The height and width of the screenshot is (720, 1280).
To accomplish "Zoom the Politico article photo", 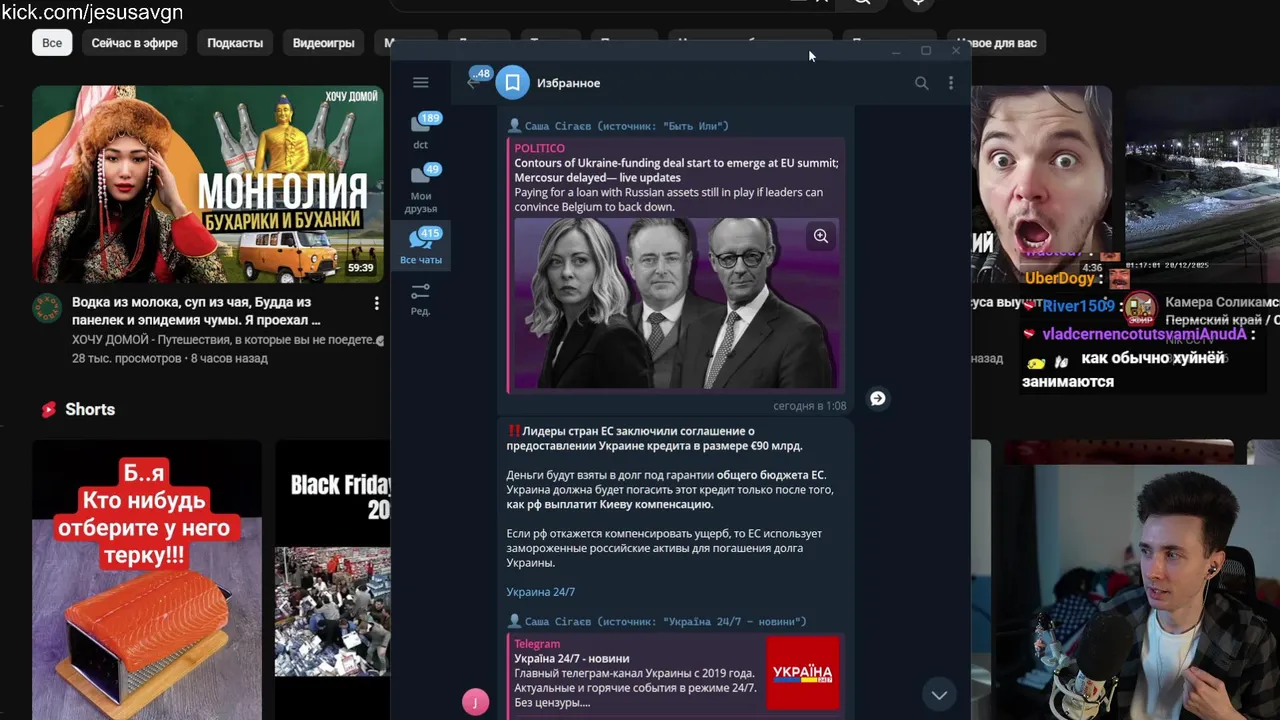I will pos(820,236).
